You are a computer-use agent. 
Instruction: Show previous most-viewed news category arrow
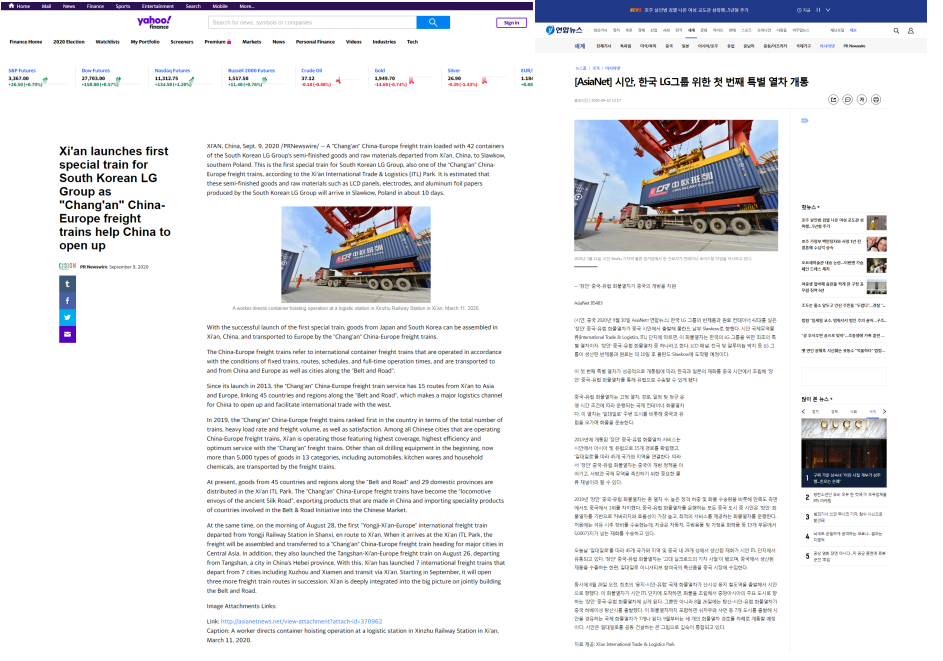pyautogui.click(x=803, y=411)
